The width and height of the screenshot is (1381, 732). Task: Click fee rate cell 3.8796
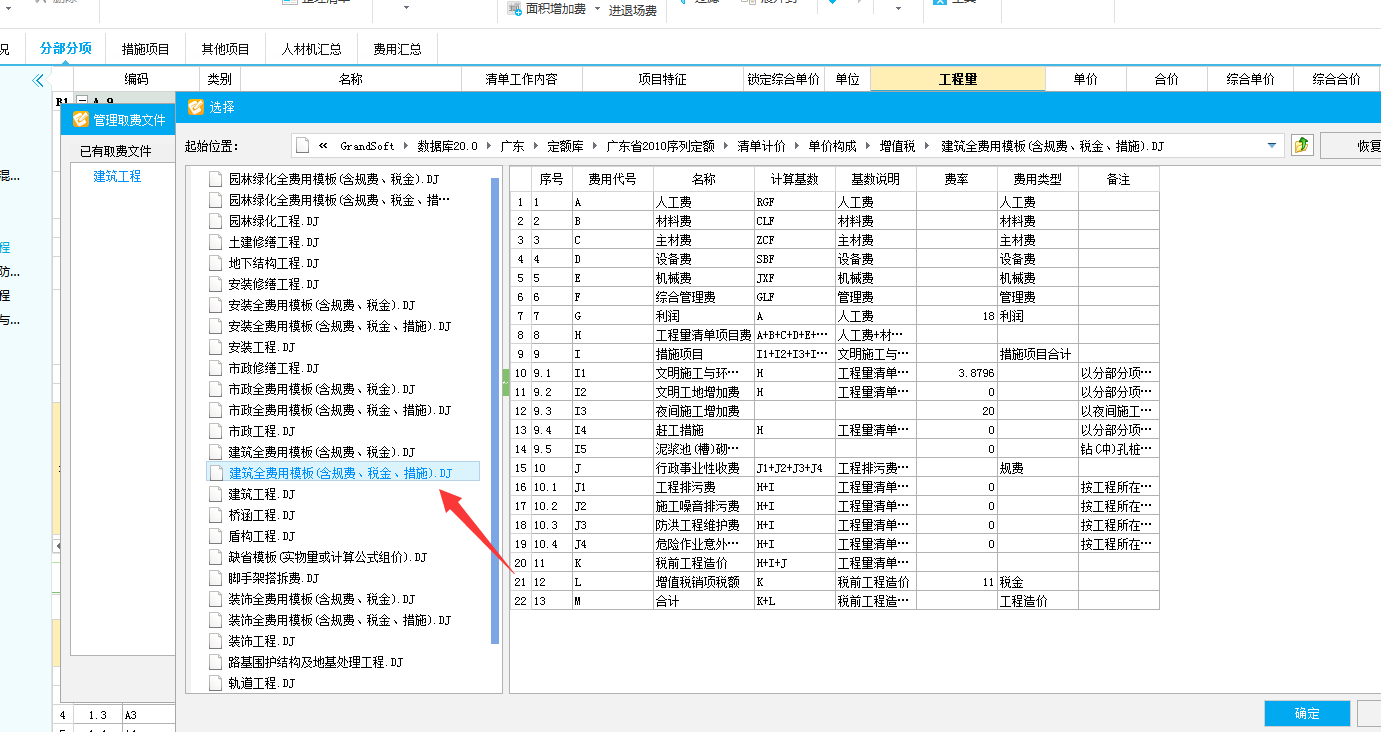coord(957,373)
